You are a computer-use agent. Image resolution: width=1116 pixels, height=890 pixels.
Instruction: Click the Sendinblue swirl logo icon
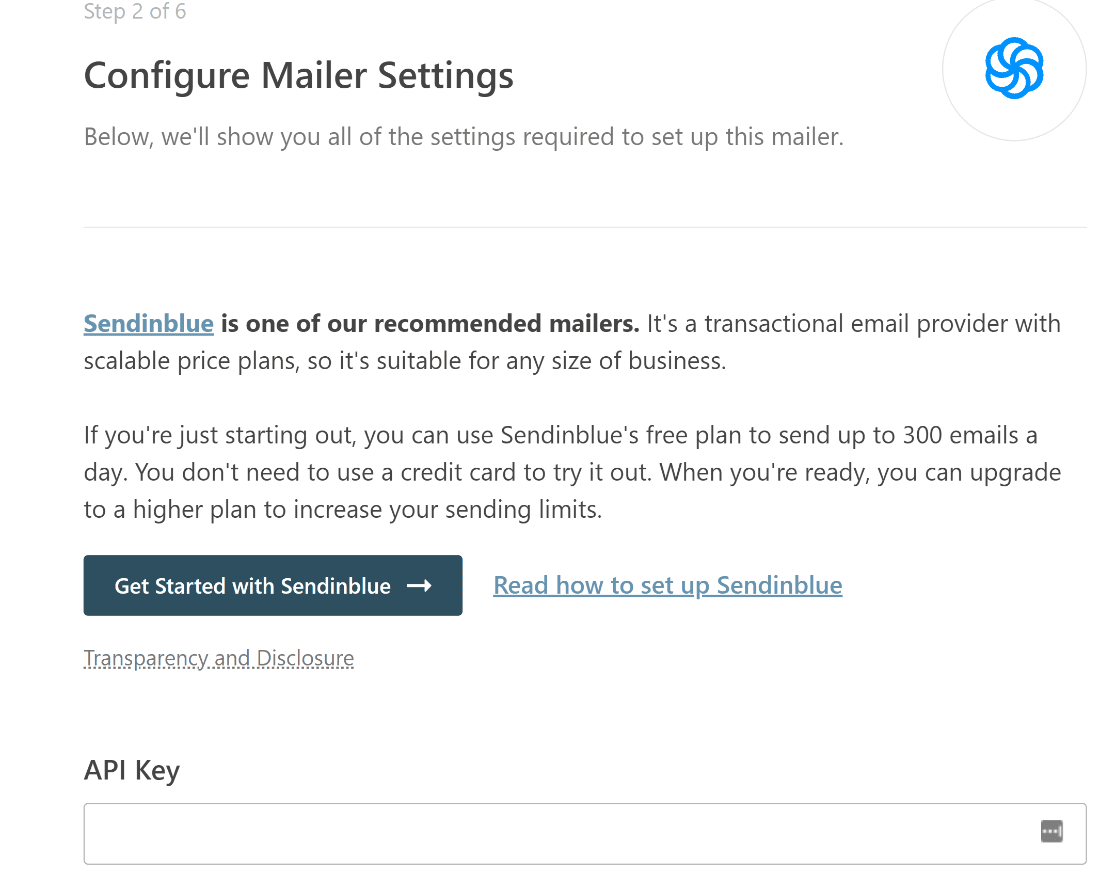[1014, 68]
